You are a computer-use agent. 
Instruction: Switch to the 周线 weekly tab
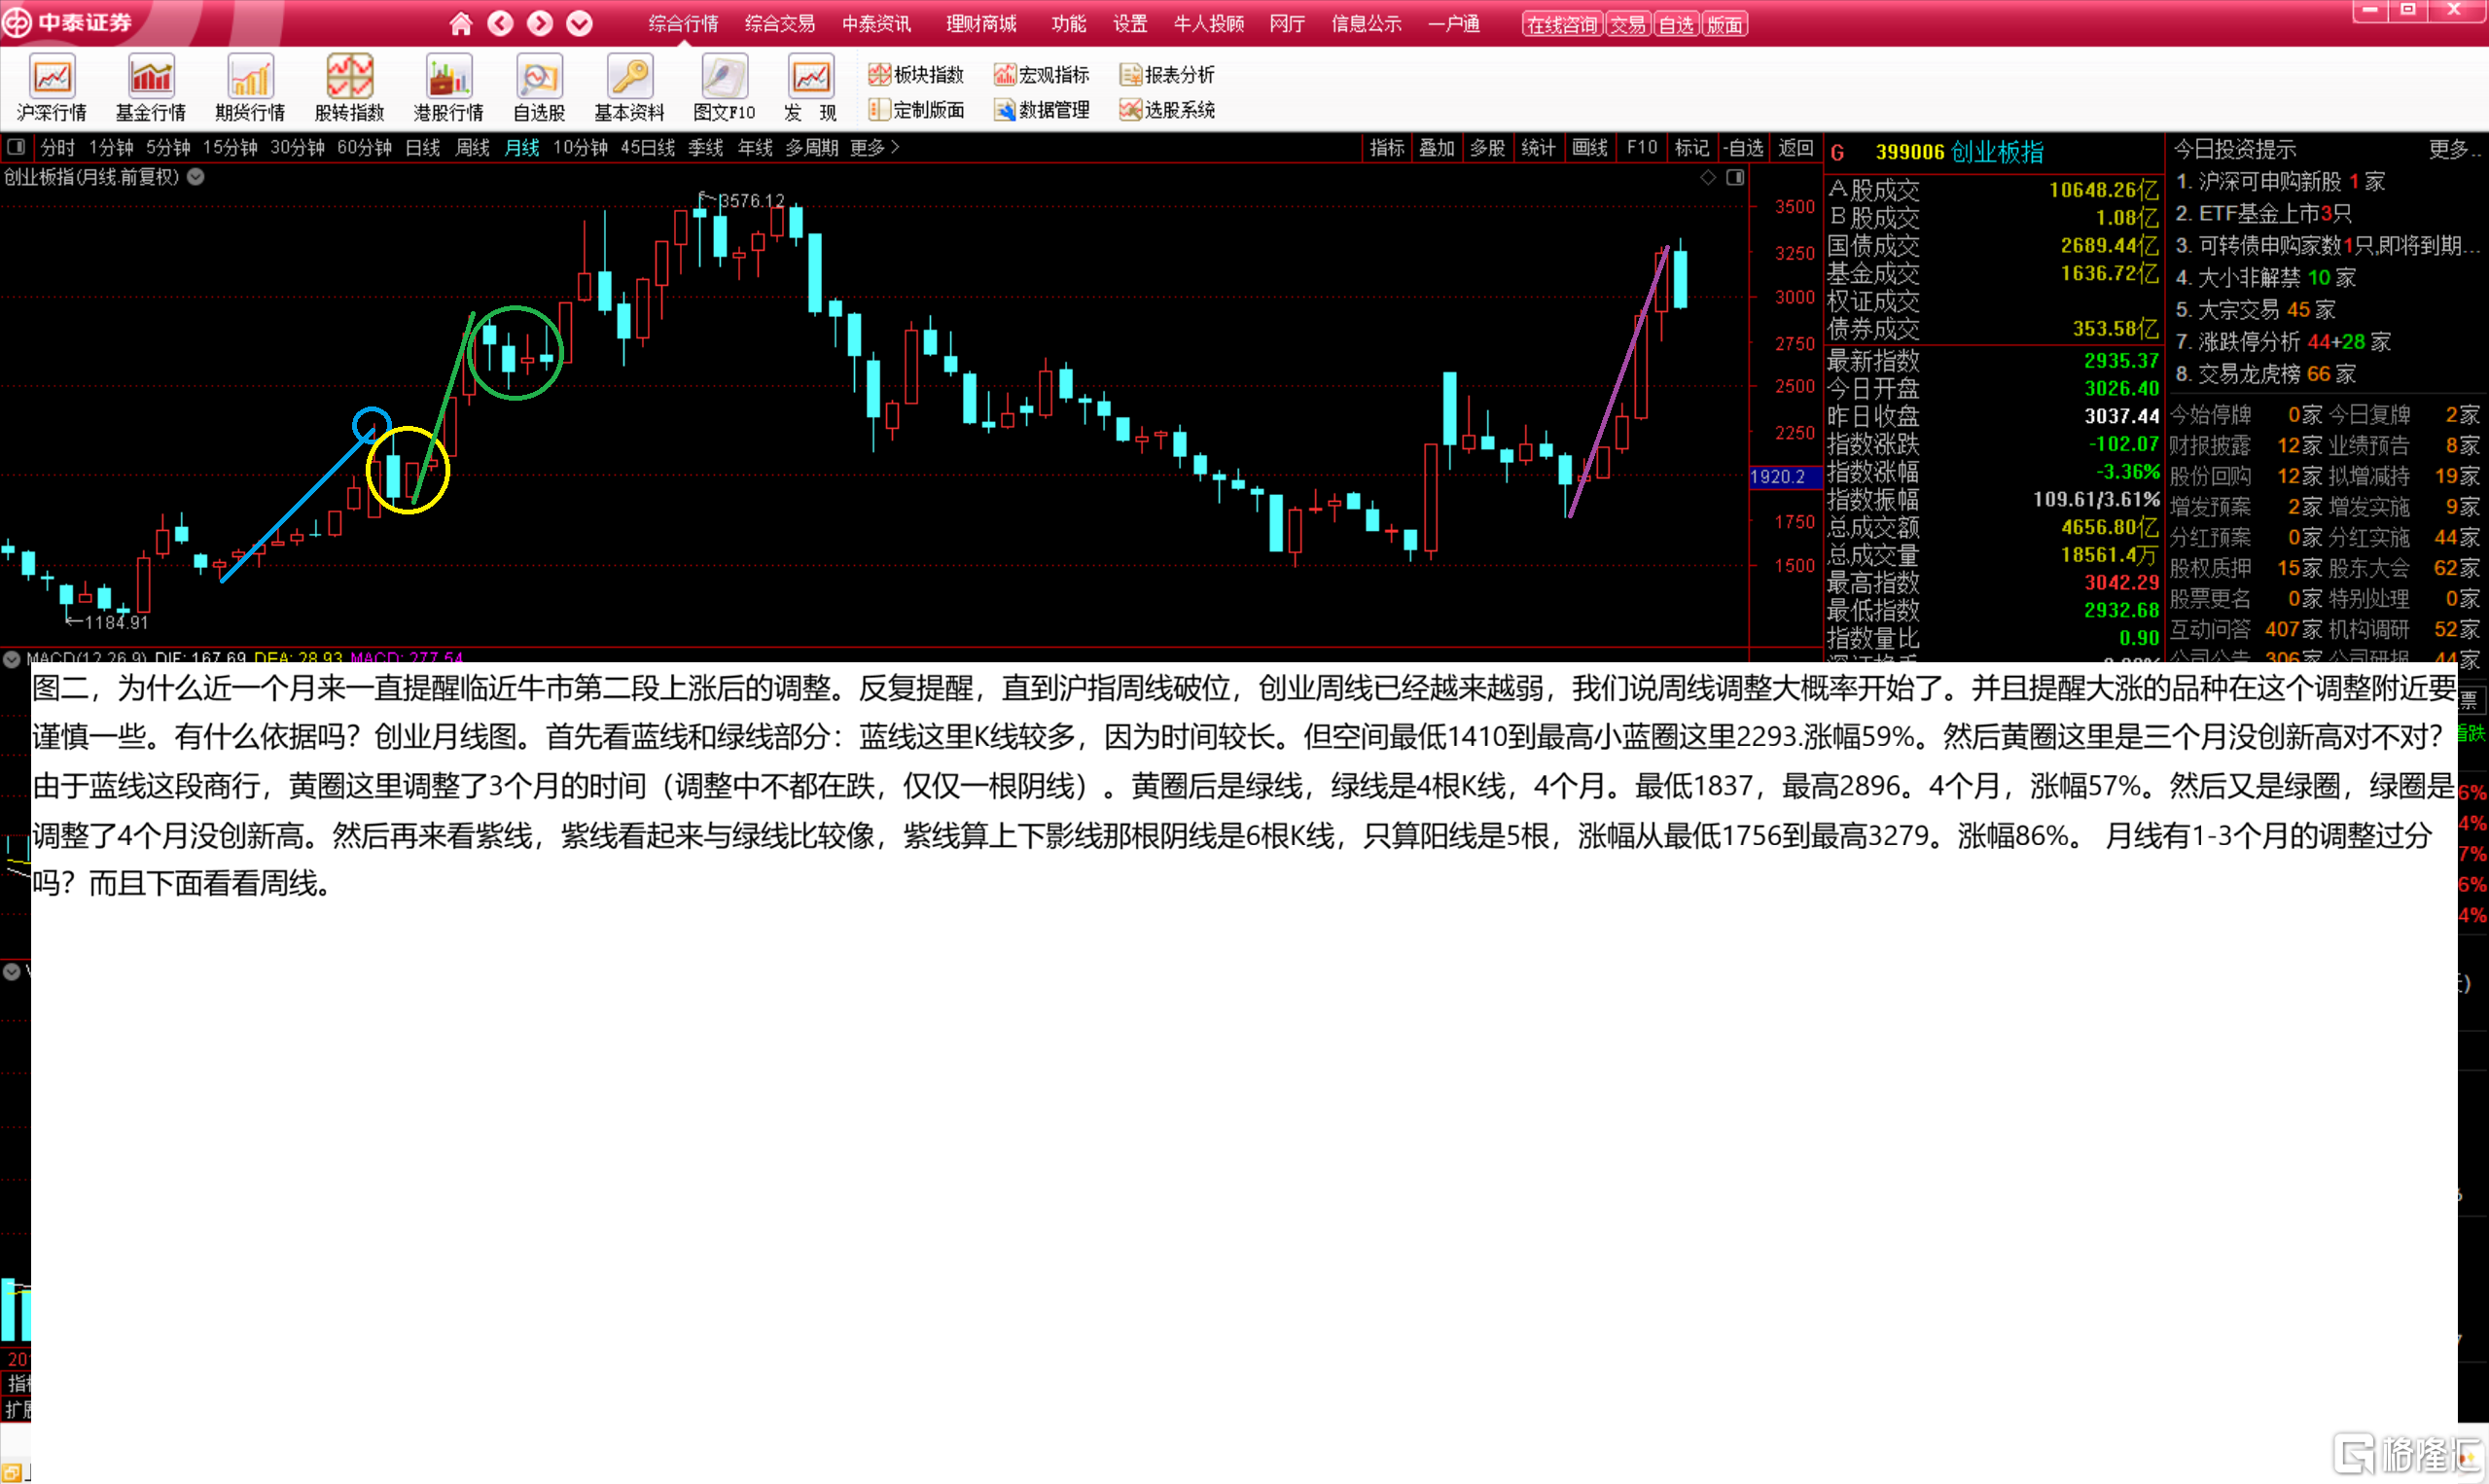(472, 148)
